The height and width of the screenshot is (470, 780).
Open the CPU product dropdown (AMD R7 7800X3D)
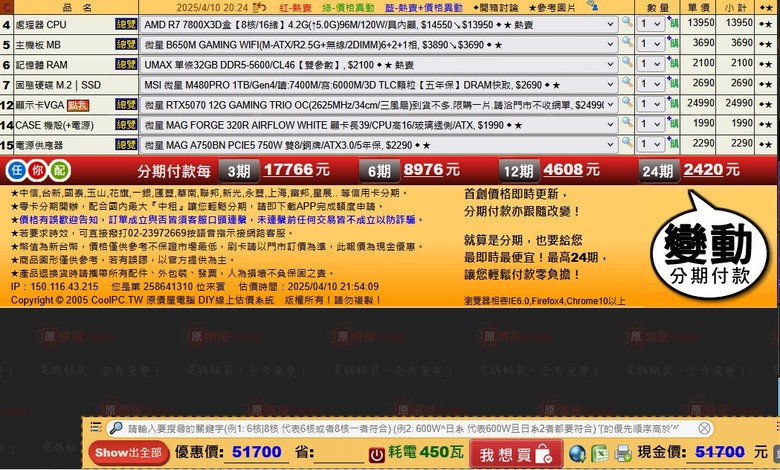(x=379, y=24)
